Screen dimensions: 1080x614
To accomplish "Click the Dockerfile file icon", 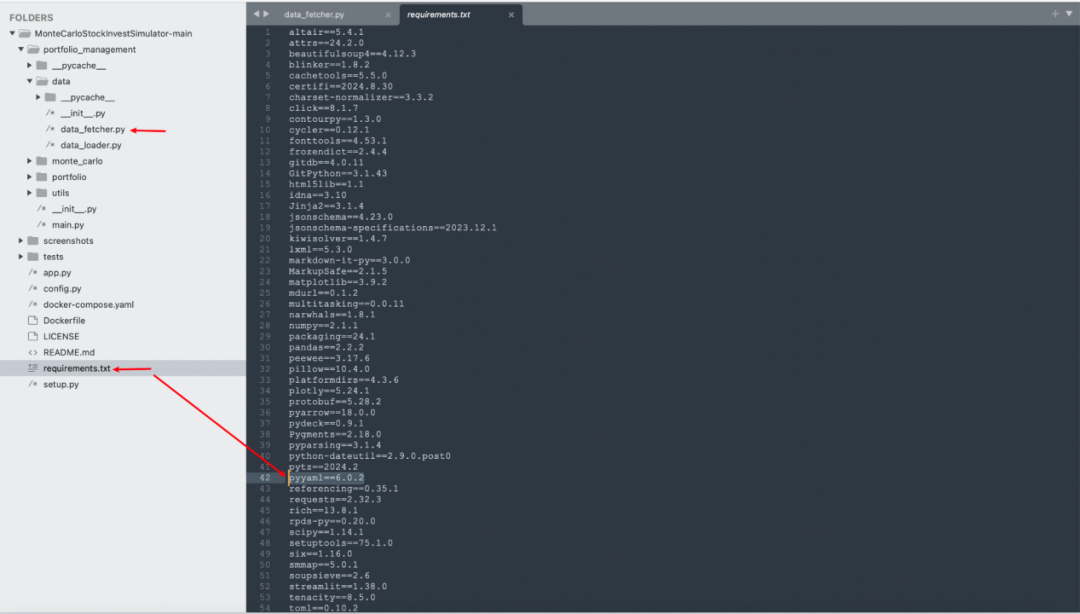I will click(33, 321).
